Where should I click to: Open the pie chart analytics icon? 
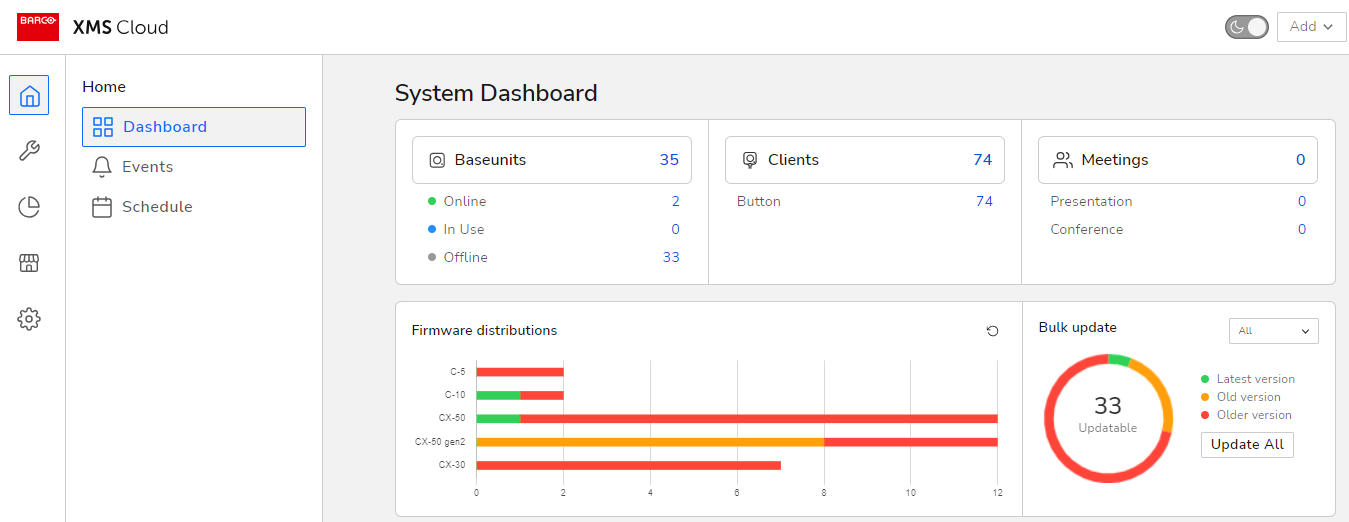point(29,207)
